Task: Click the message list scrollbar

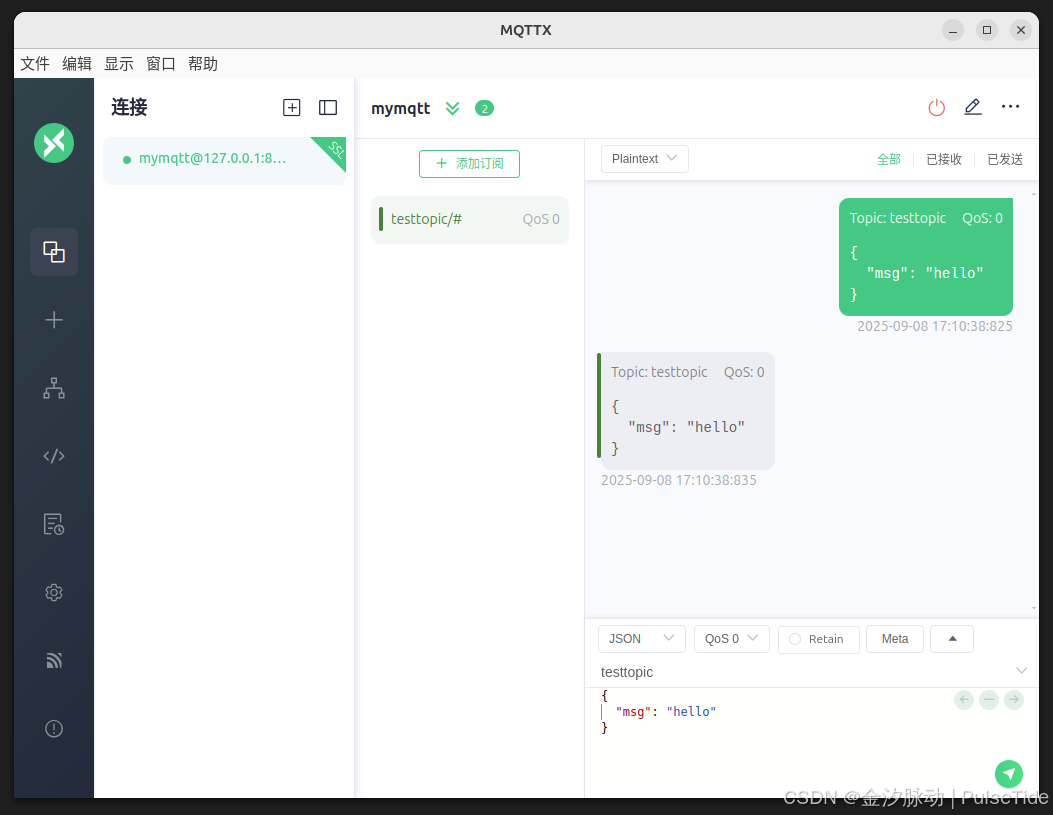Action: tap(1034, 401)
